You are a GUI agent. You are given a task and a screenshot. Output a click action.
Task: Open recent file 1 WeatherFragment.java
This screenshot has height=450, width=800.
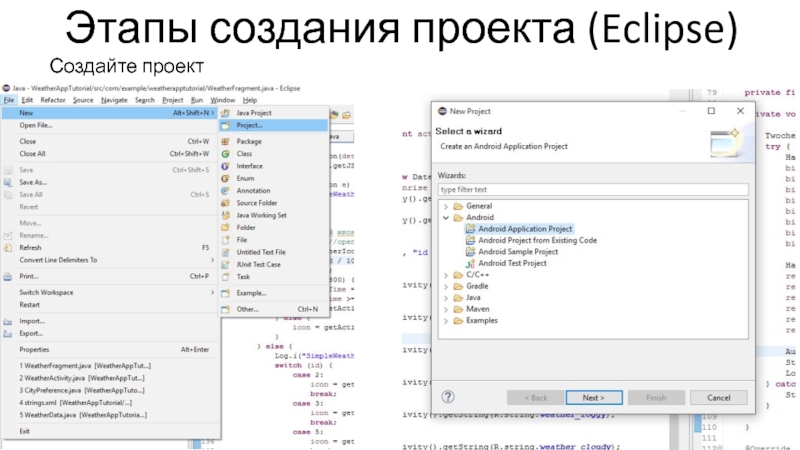point(112,366)
